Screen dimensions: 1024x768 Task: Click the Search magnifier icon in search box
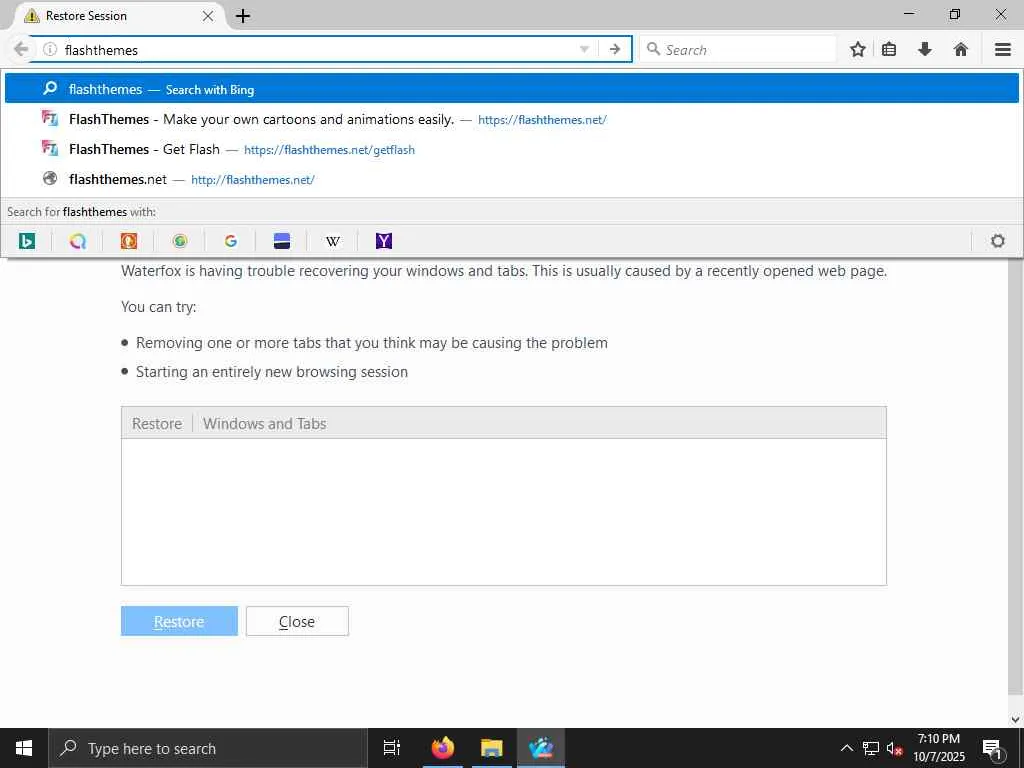(652, 49)
